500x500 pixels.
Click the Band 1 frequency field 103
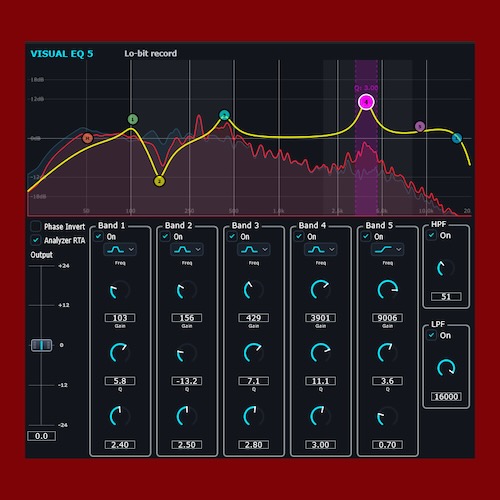[120, 318]
